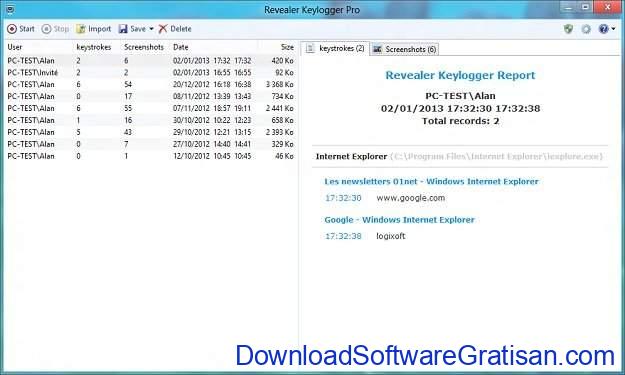Delete the selected log entry

tap(175, 29)
